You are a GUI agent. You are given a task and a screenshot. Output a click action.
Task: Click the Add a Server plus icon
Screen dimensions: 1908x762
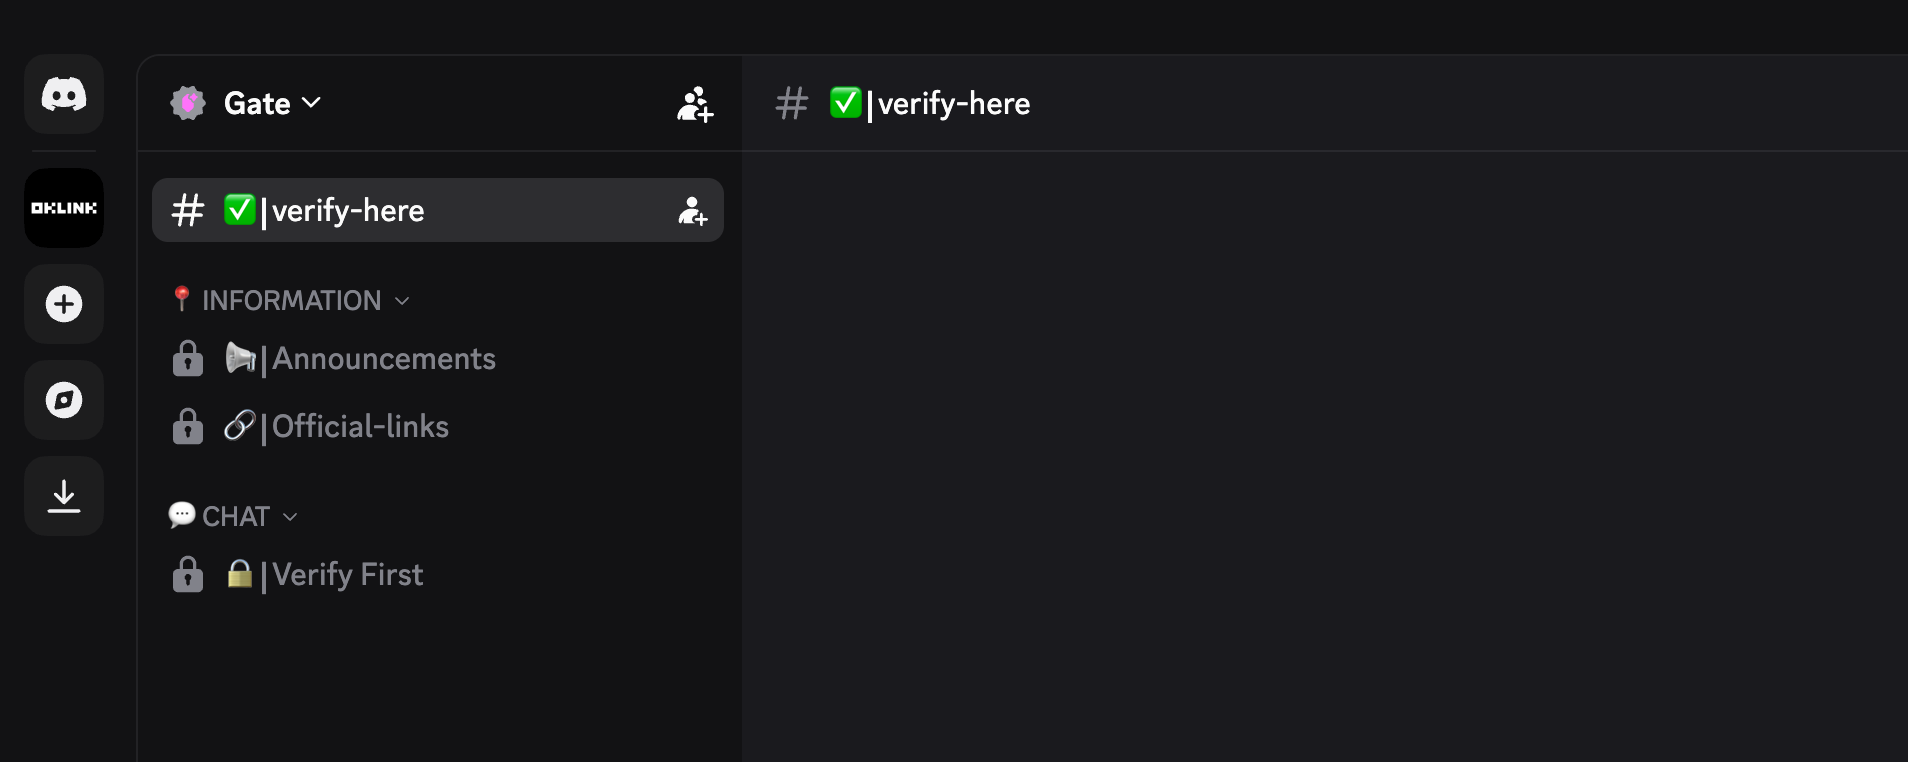coord(64,304)
